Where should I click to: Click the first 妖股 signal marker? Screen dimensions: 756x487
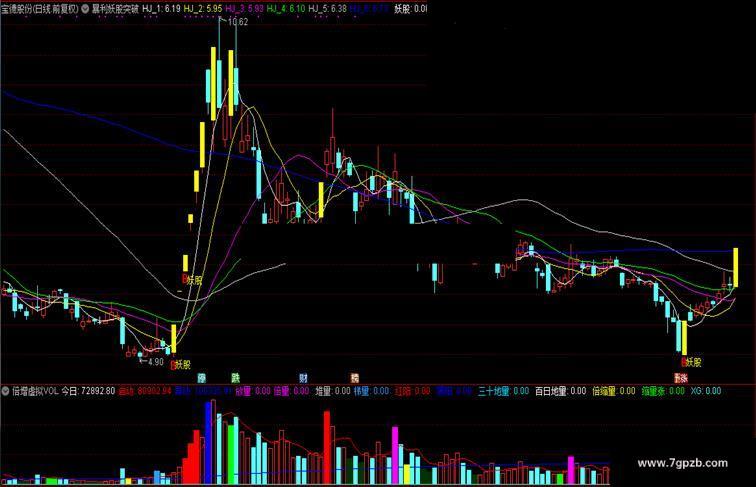[195, 280]
